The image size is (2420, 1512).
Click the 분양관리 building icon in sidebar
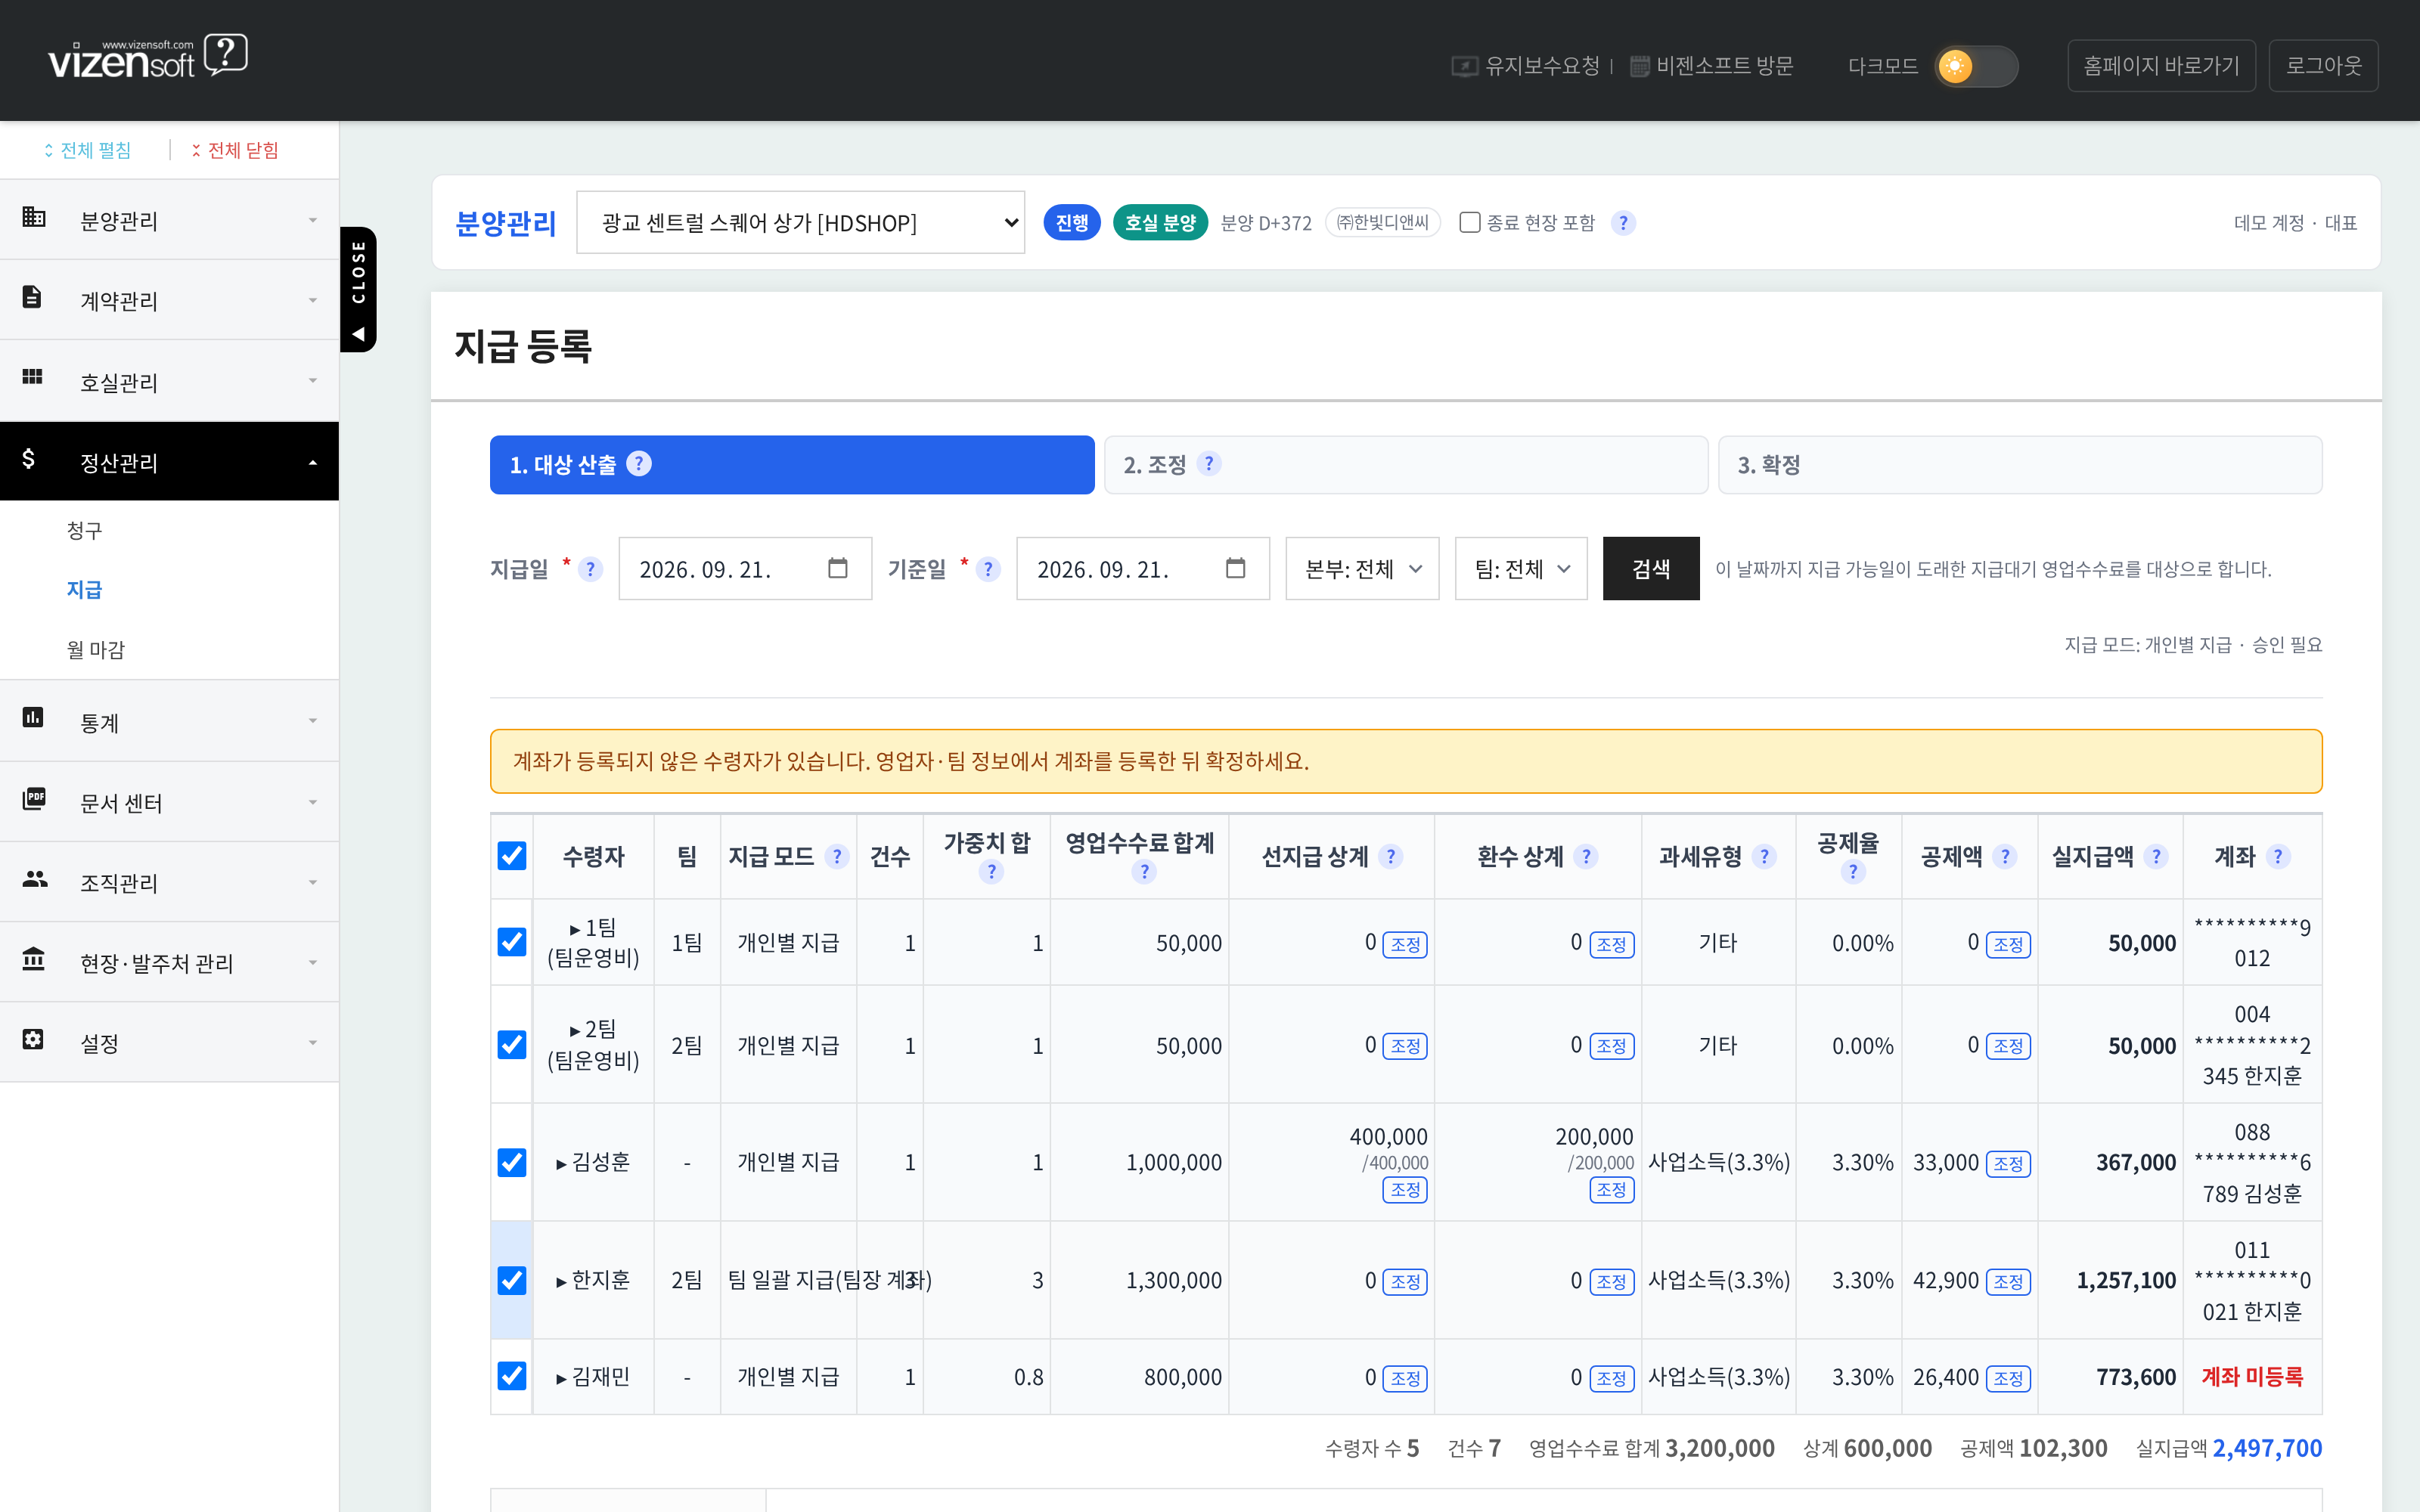34,217
